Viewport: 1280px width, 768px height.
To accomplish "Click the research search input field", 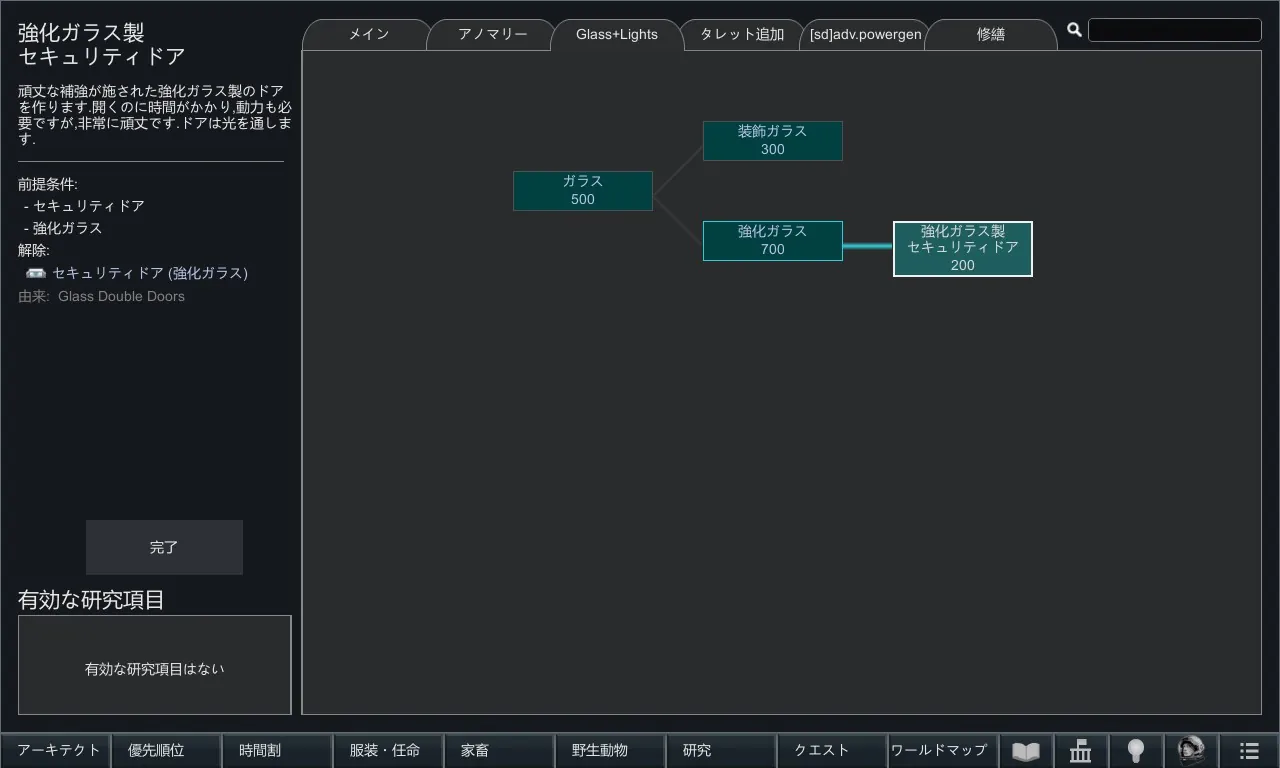I will coord(1174,30).
